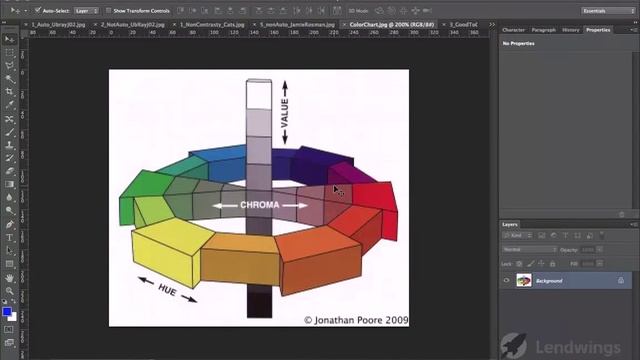
Task: Select the Gradient tool
Action: pyautogui.click(x=9, y=184)
